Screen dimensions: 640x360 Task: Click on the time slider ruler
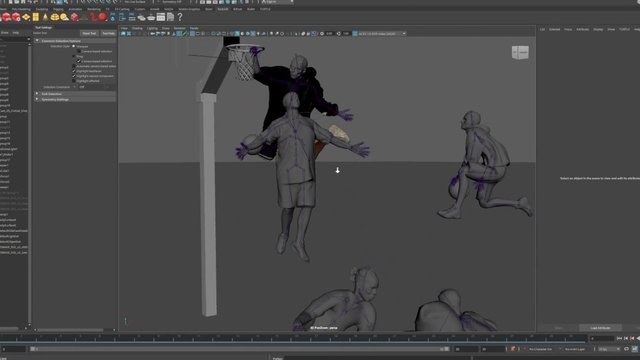tap(294, 338)
